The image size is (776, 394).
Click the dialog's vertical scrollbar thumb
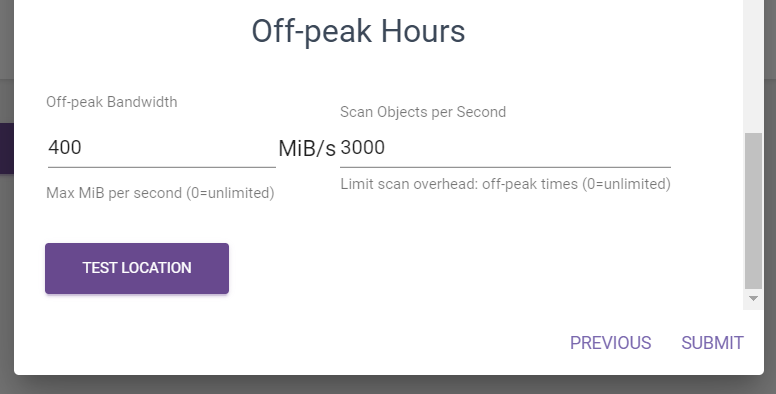coord(753,210)
